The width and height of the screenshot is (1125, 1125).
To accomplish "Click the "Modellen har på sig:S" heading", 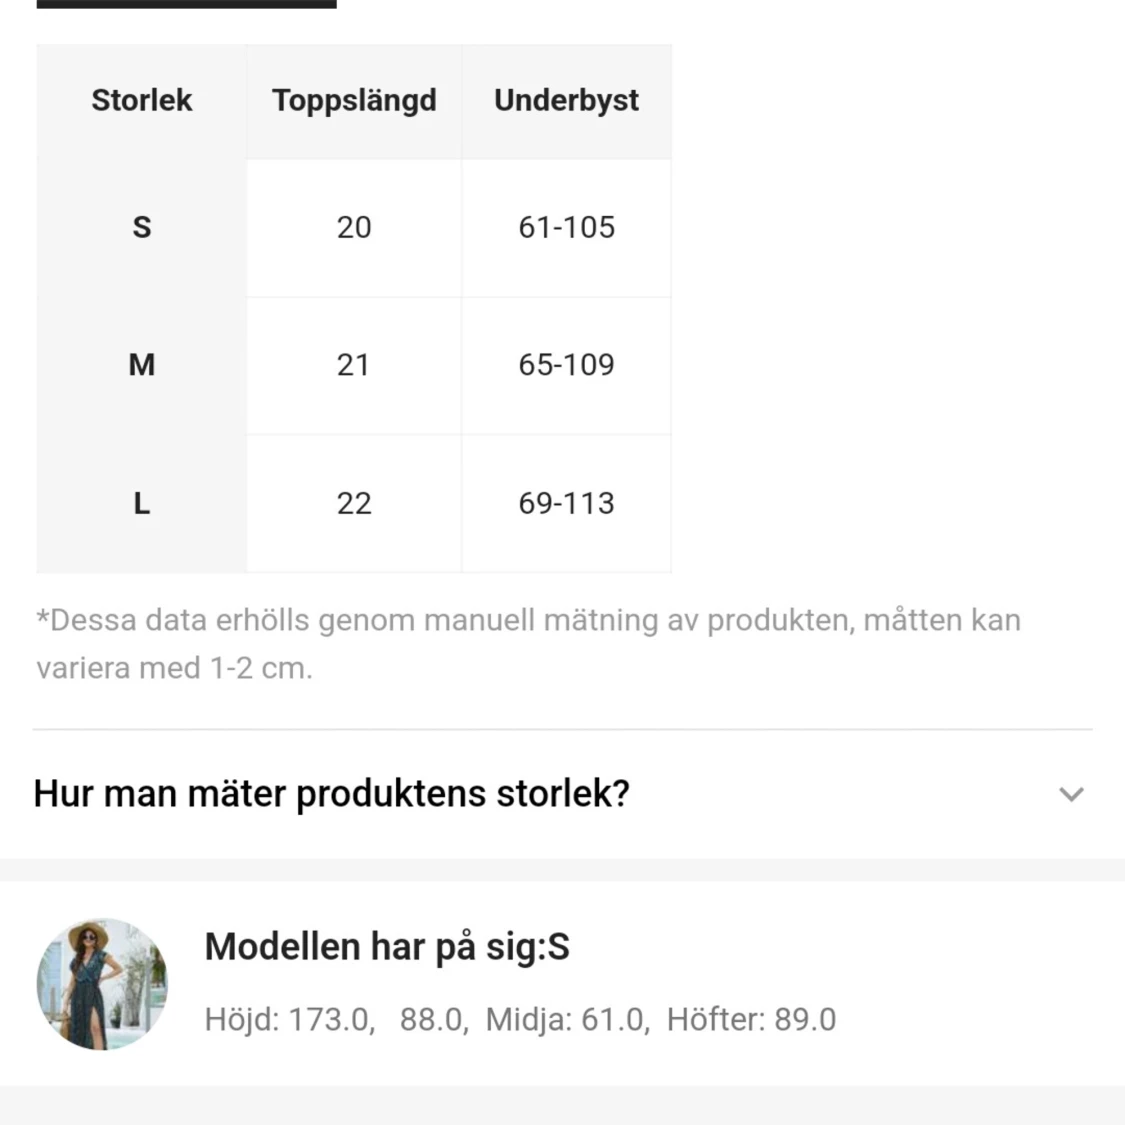I will 387,945.
